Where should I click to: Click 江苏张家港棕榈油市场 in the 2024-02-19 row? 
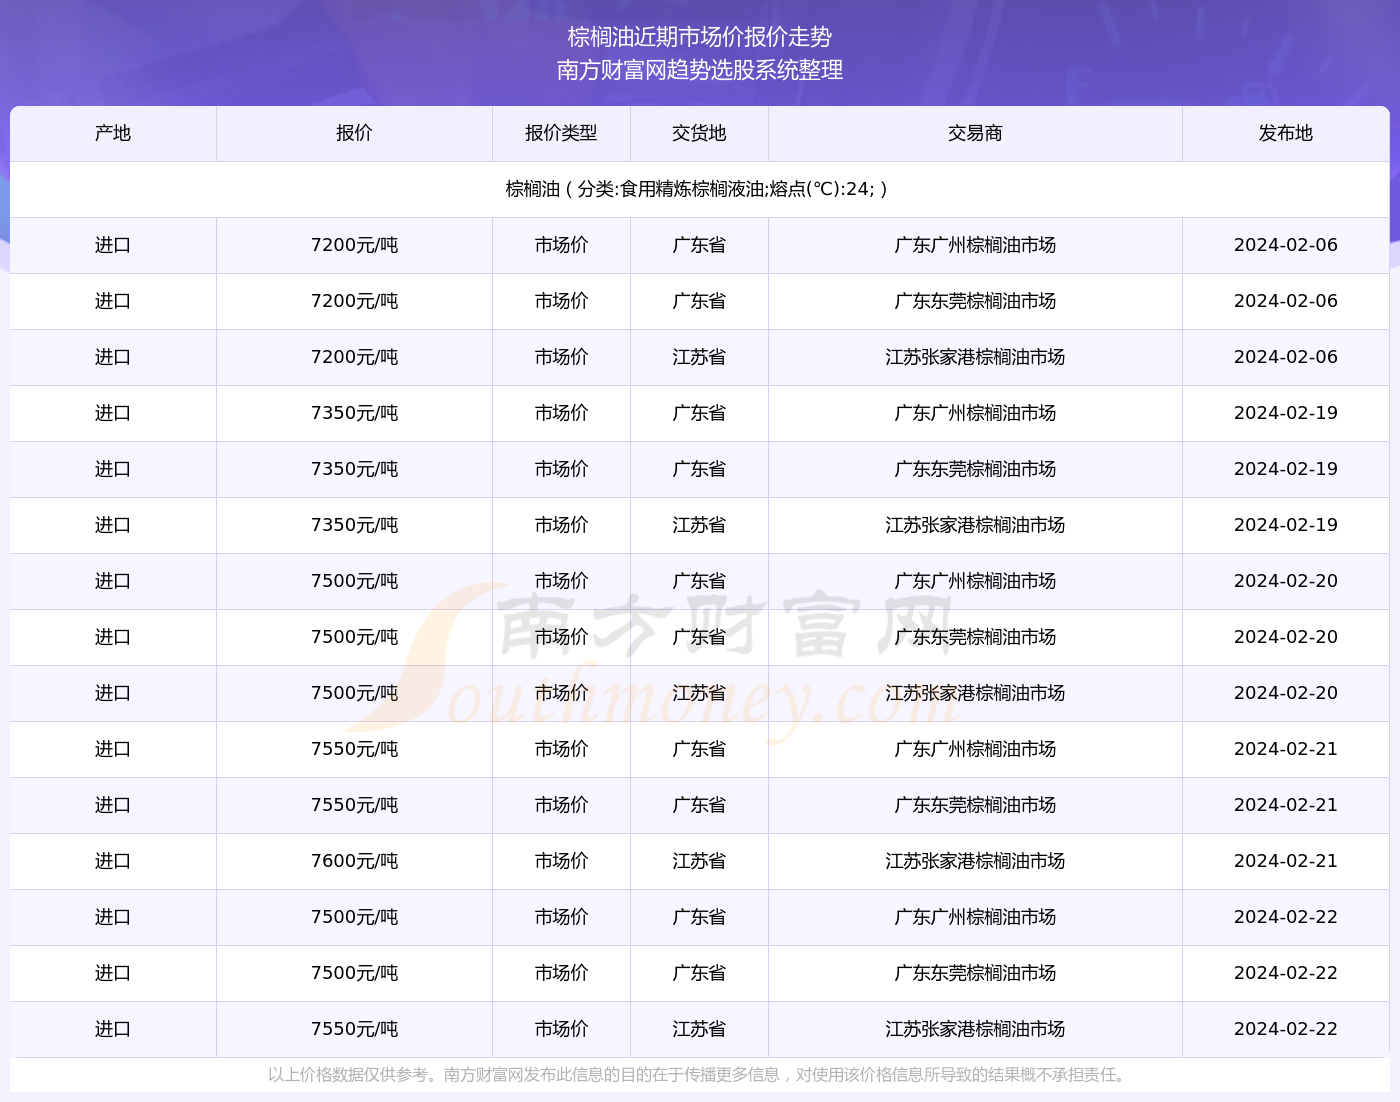975,525
